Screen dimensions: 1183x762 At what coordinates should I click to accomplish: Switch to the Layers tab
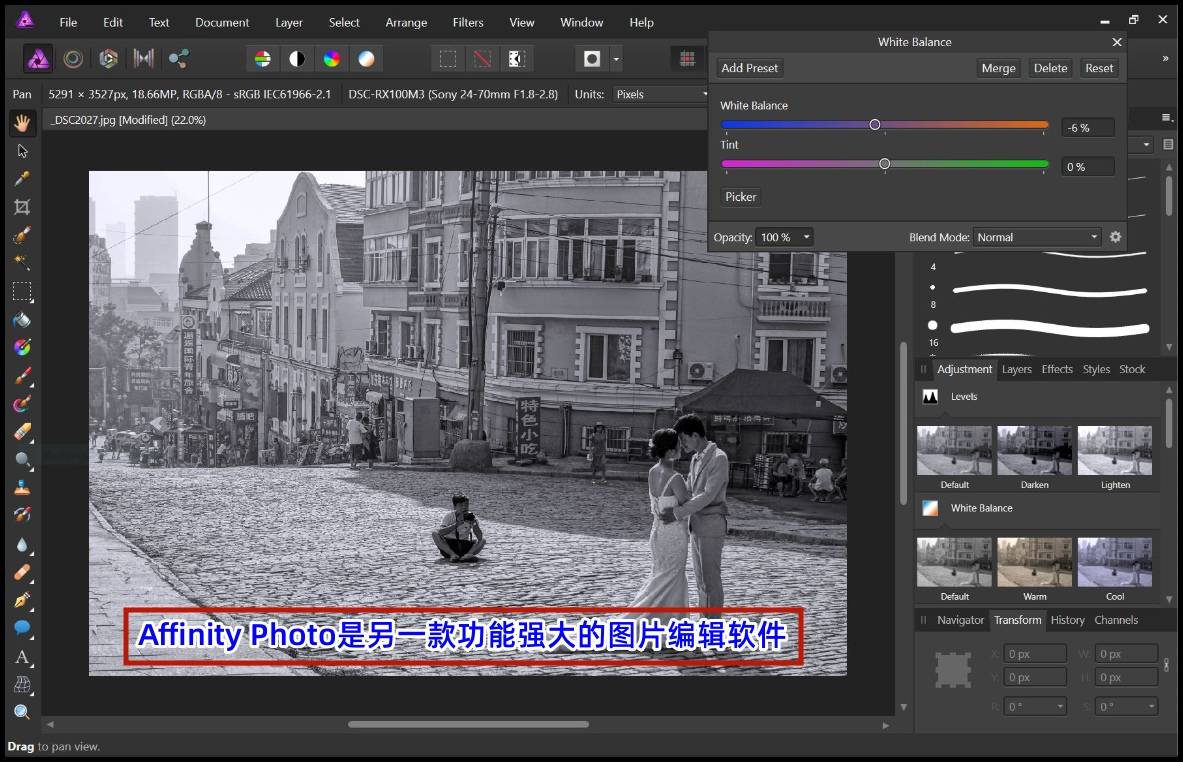(1016, 369)
